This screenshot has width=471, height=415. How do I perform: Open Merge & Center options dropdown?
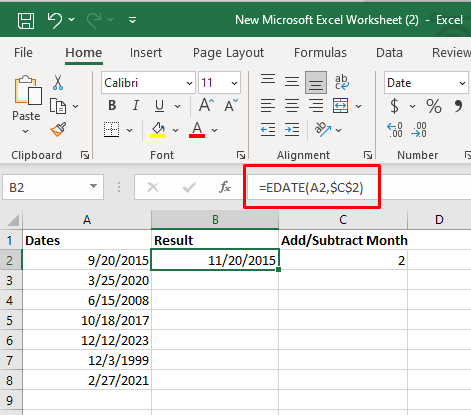(358, 107)
